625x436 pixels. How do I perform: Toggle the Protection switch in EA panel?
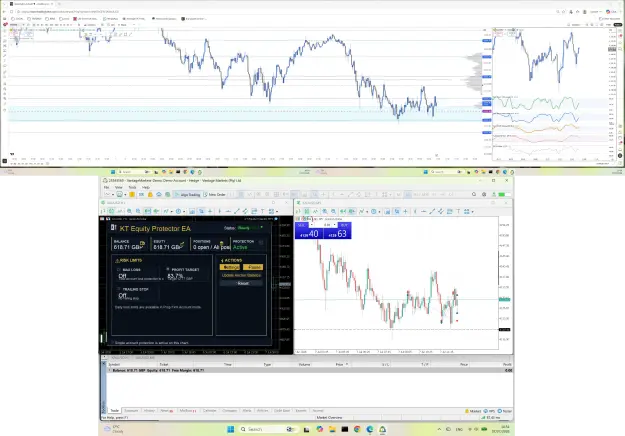click(x=261, y=242)
